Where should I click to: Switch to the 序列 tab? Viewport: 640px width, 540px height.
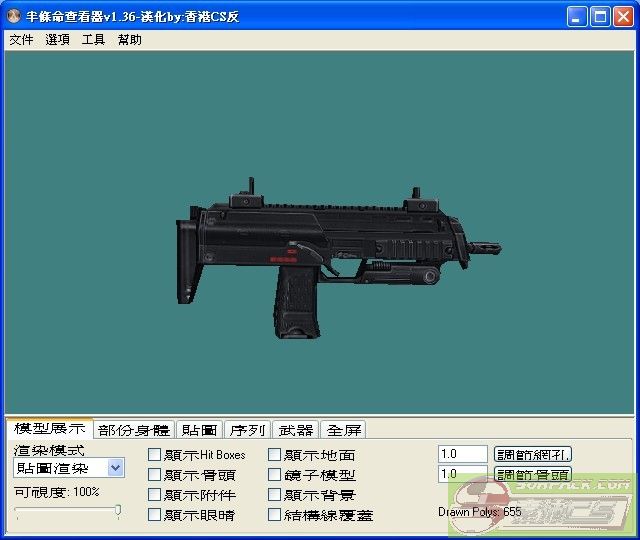pos(247,430)
